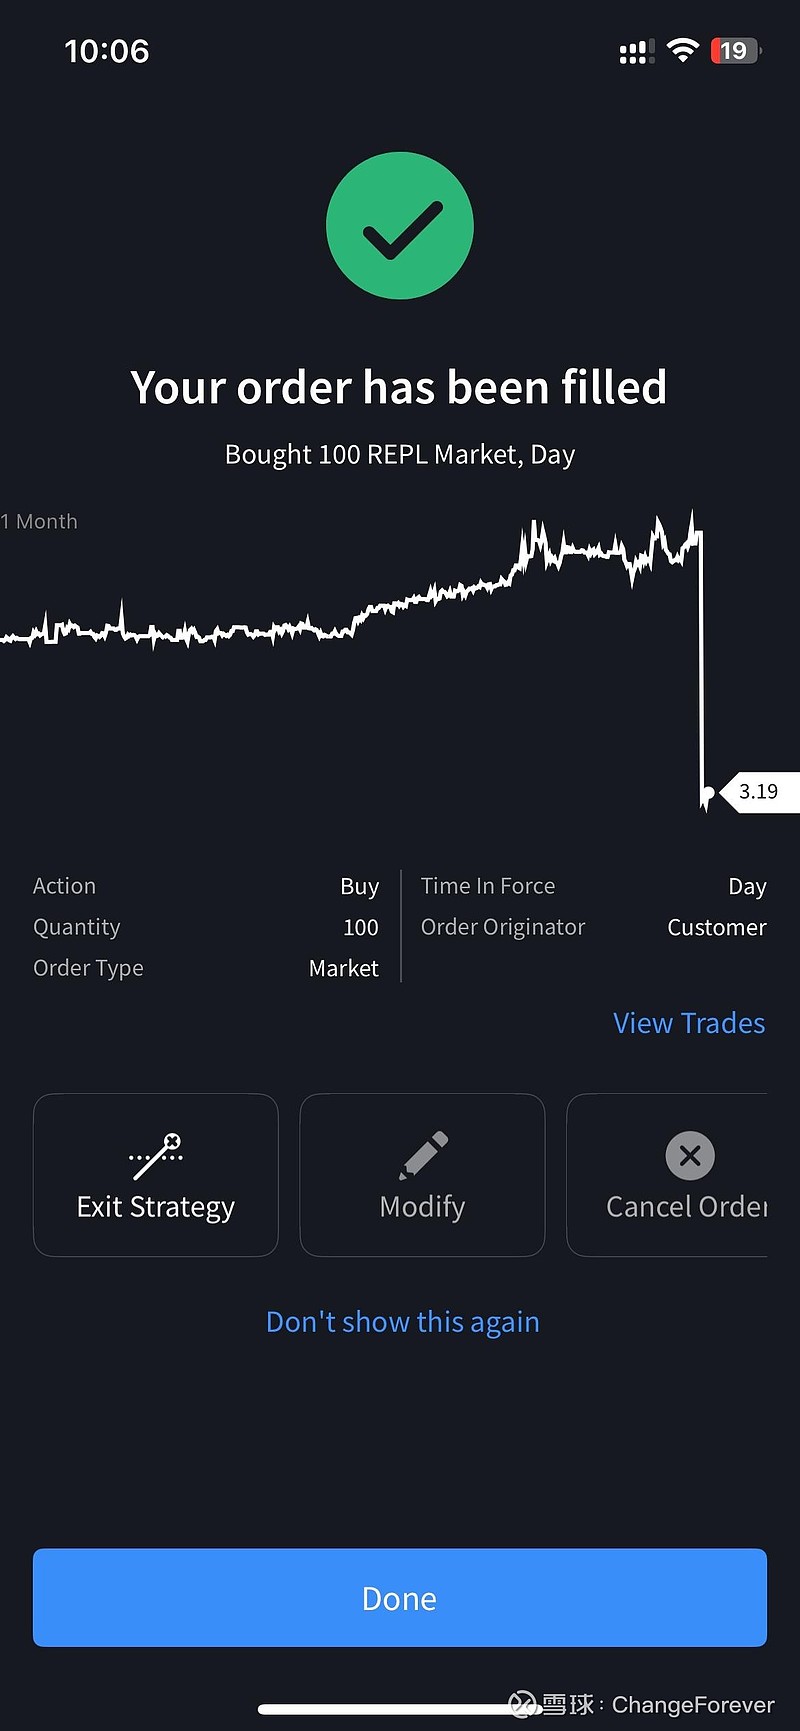Screen dimensions: 800x1731
Task: Tap the green checkmark success icon
Action: [x=400, y=225]
